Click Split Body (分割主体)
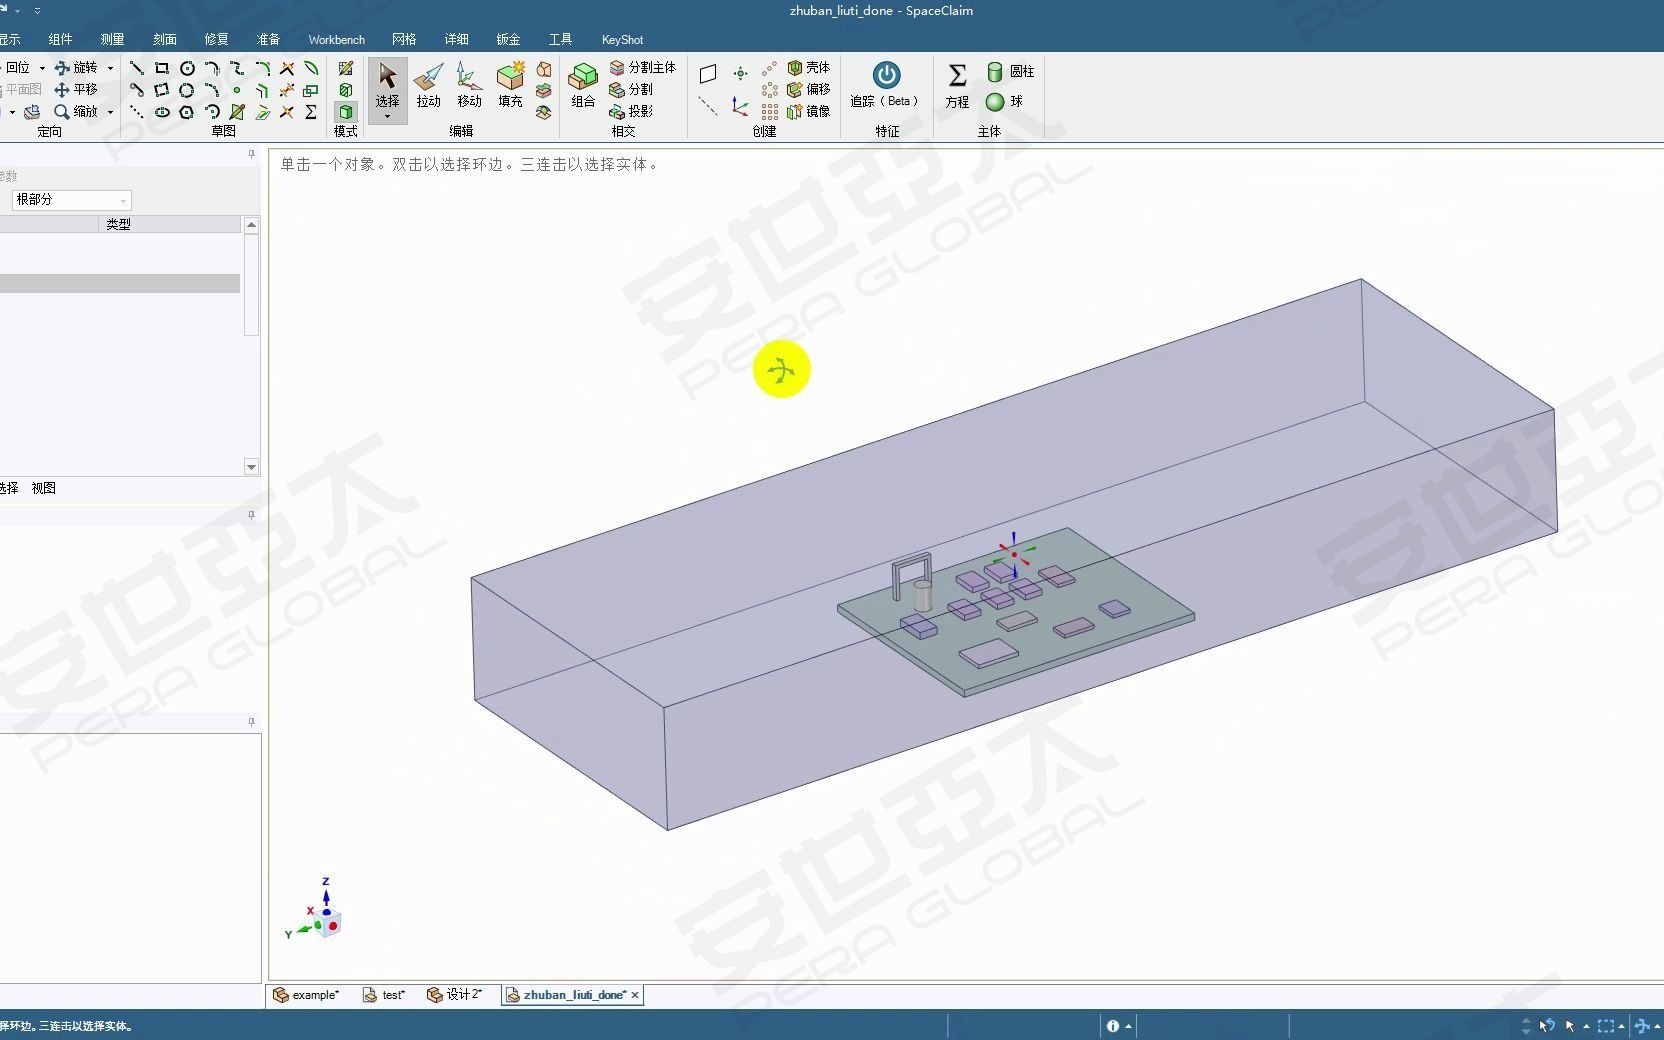This screenshot has height=1040, width=1664. (x=643, y=68)
